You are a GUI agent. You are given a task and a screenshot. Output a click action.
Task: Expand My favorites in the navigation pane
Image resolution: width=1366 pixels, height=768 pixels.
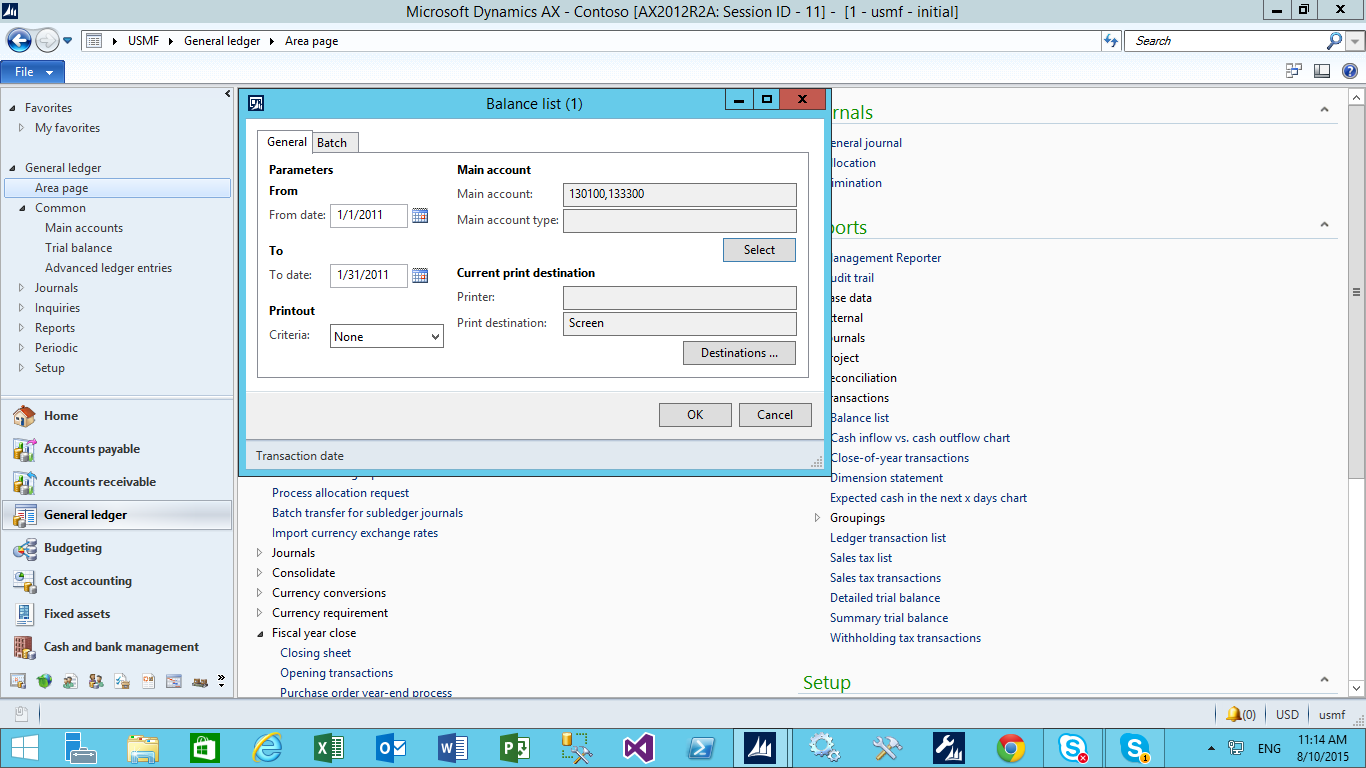coord(22,128)
